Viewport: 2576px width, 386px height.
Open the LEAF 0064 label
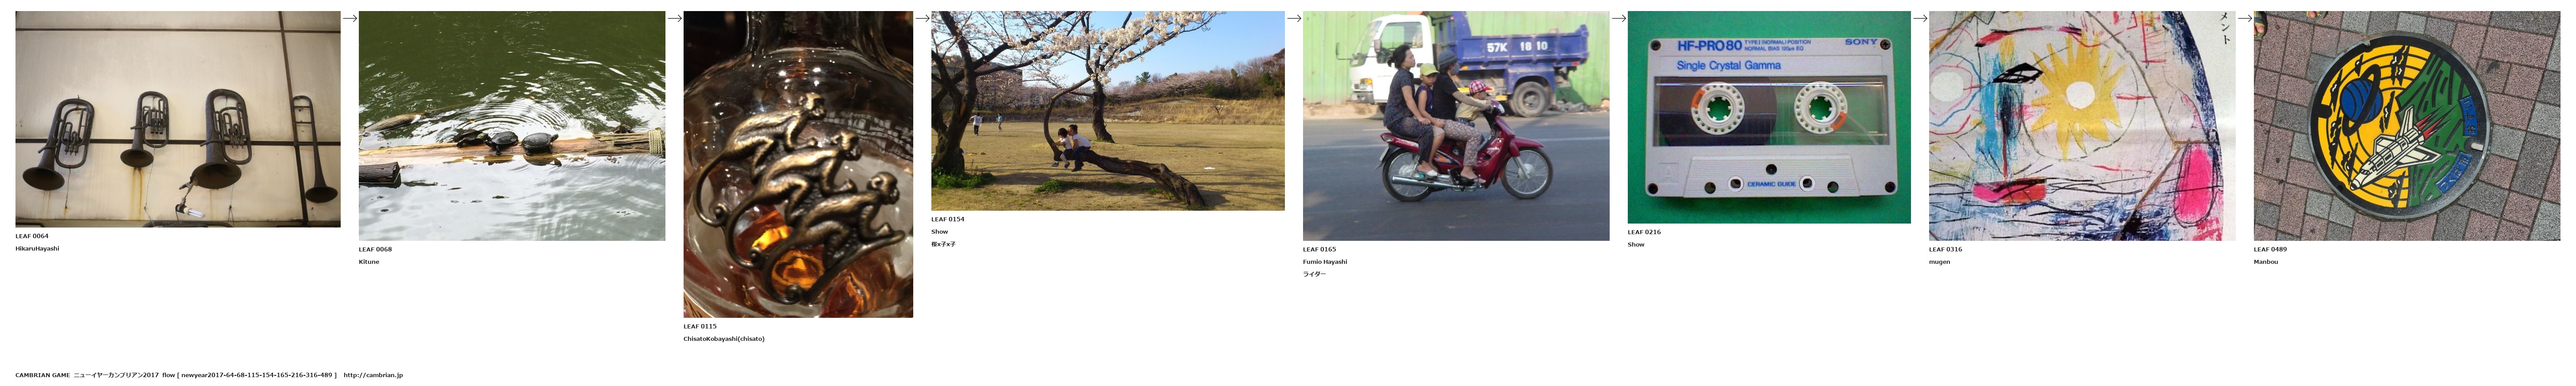click(x=32, y=236)
